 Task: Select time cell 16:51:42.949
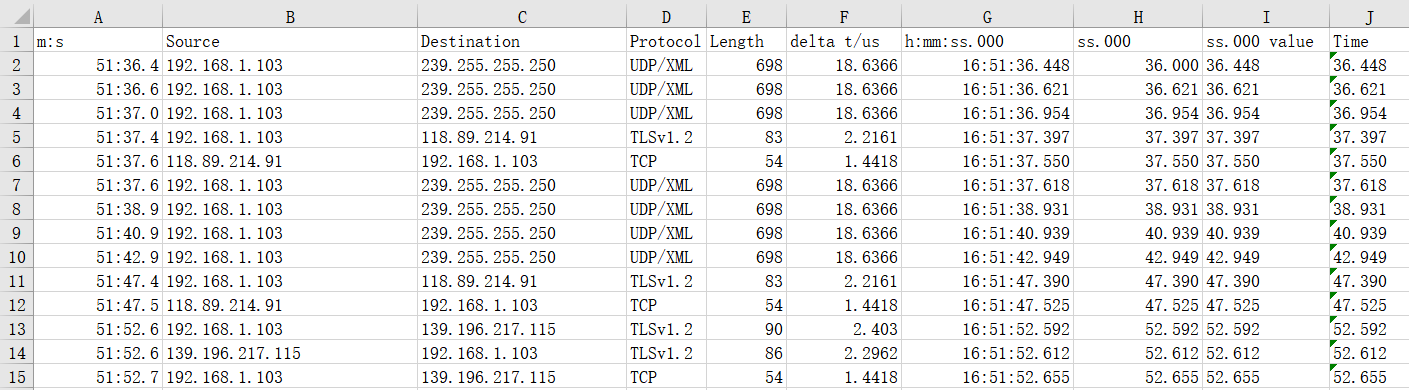pyautogui.click(x=987, y=257)
